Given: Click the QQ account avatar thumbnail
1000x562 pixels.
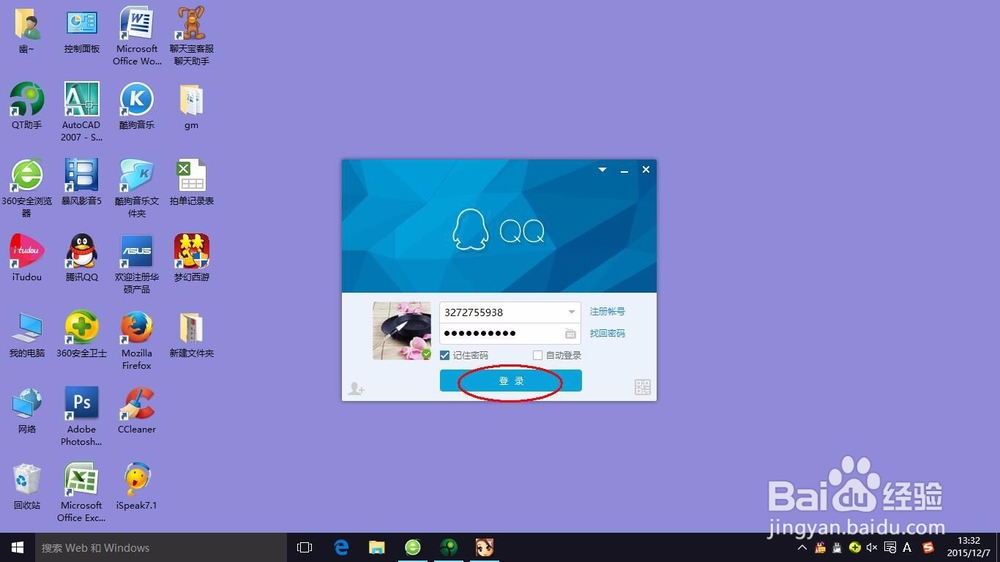Looking at the screenshot, I should coord(401,330).
